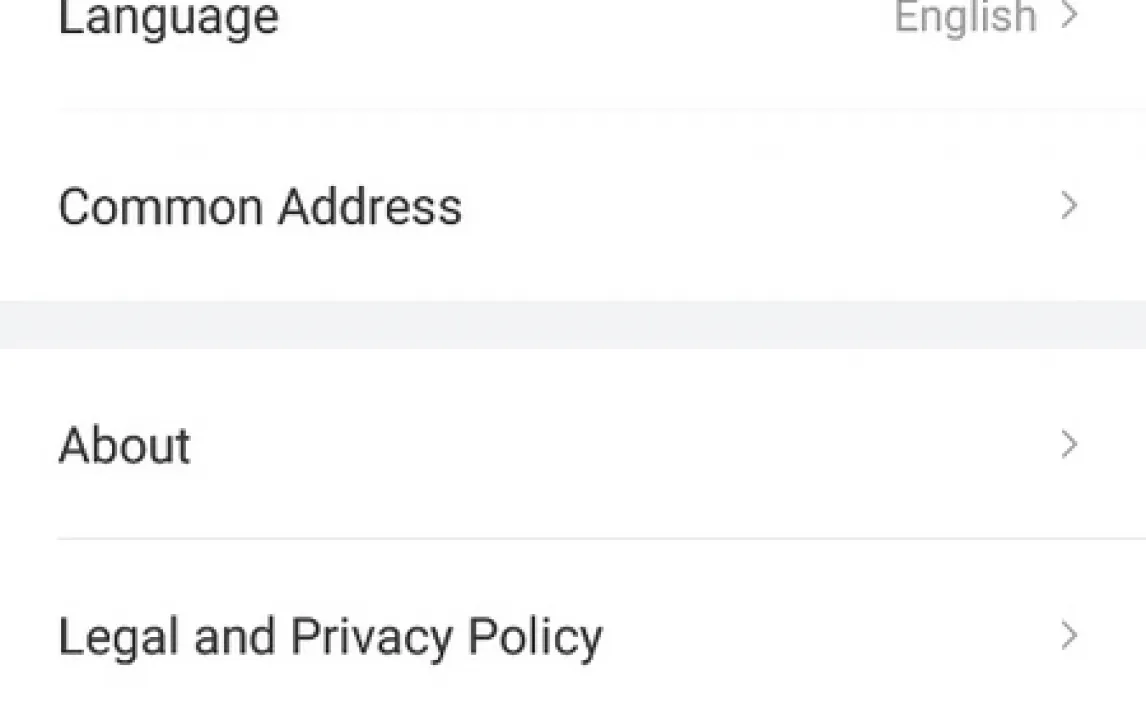Open Legal and Privacy Policy
Viewport: 1146px width, 716px height.
click(x=330, y=637)
